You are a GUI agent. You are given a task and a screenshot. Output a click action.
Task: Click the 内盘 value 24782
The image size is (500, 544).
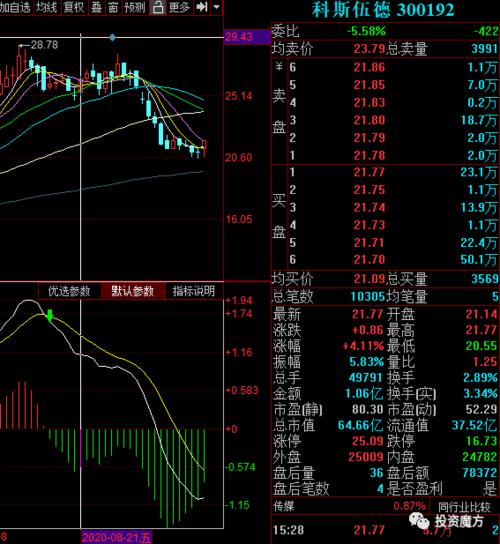click(x=480, y=457)
